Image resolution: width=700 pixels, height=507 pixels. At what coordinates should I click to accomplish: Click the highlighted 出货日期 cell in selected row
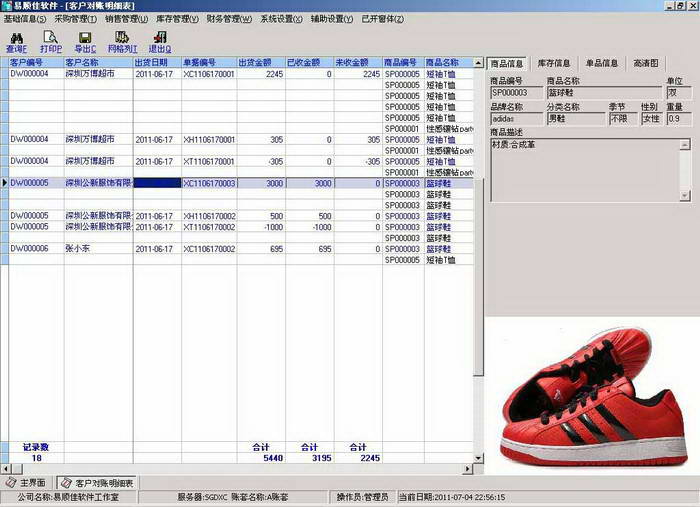tap(157, 183)
